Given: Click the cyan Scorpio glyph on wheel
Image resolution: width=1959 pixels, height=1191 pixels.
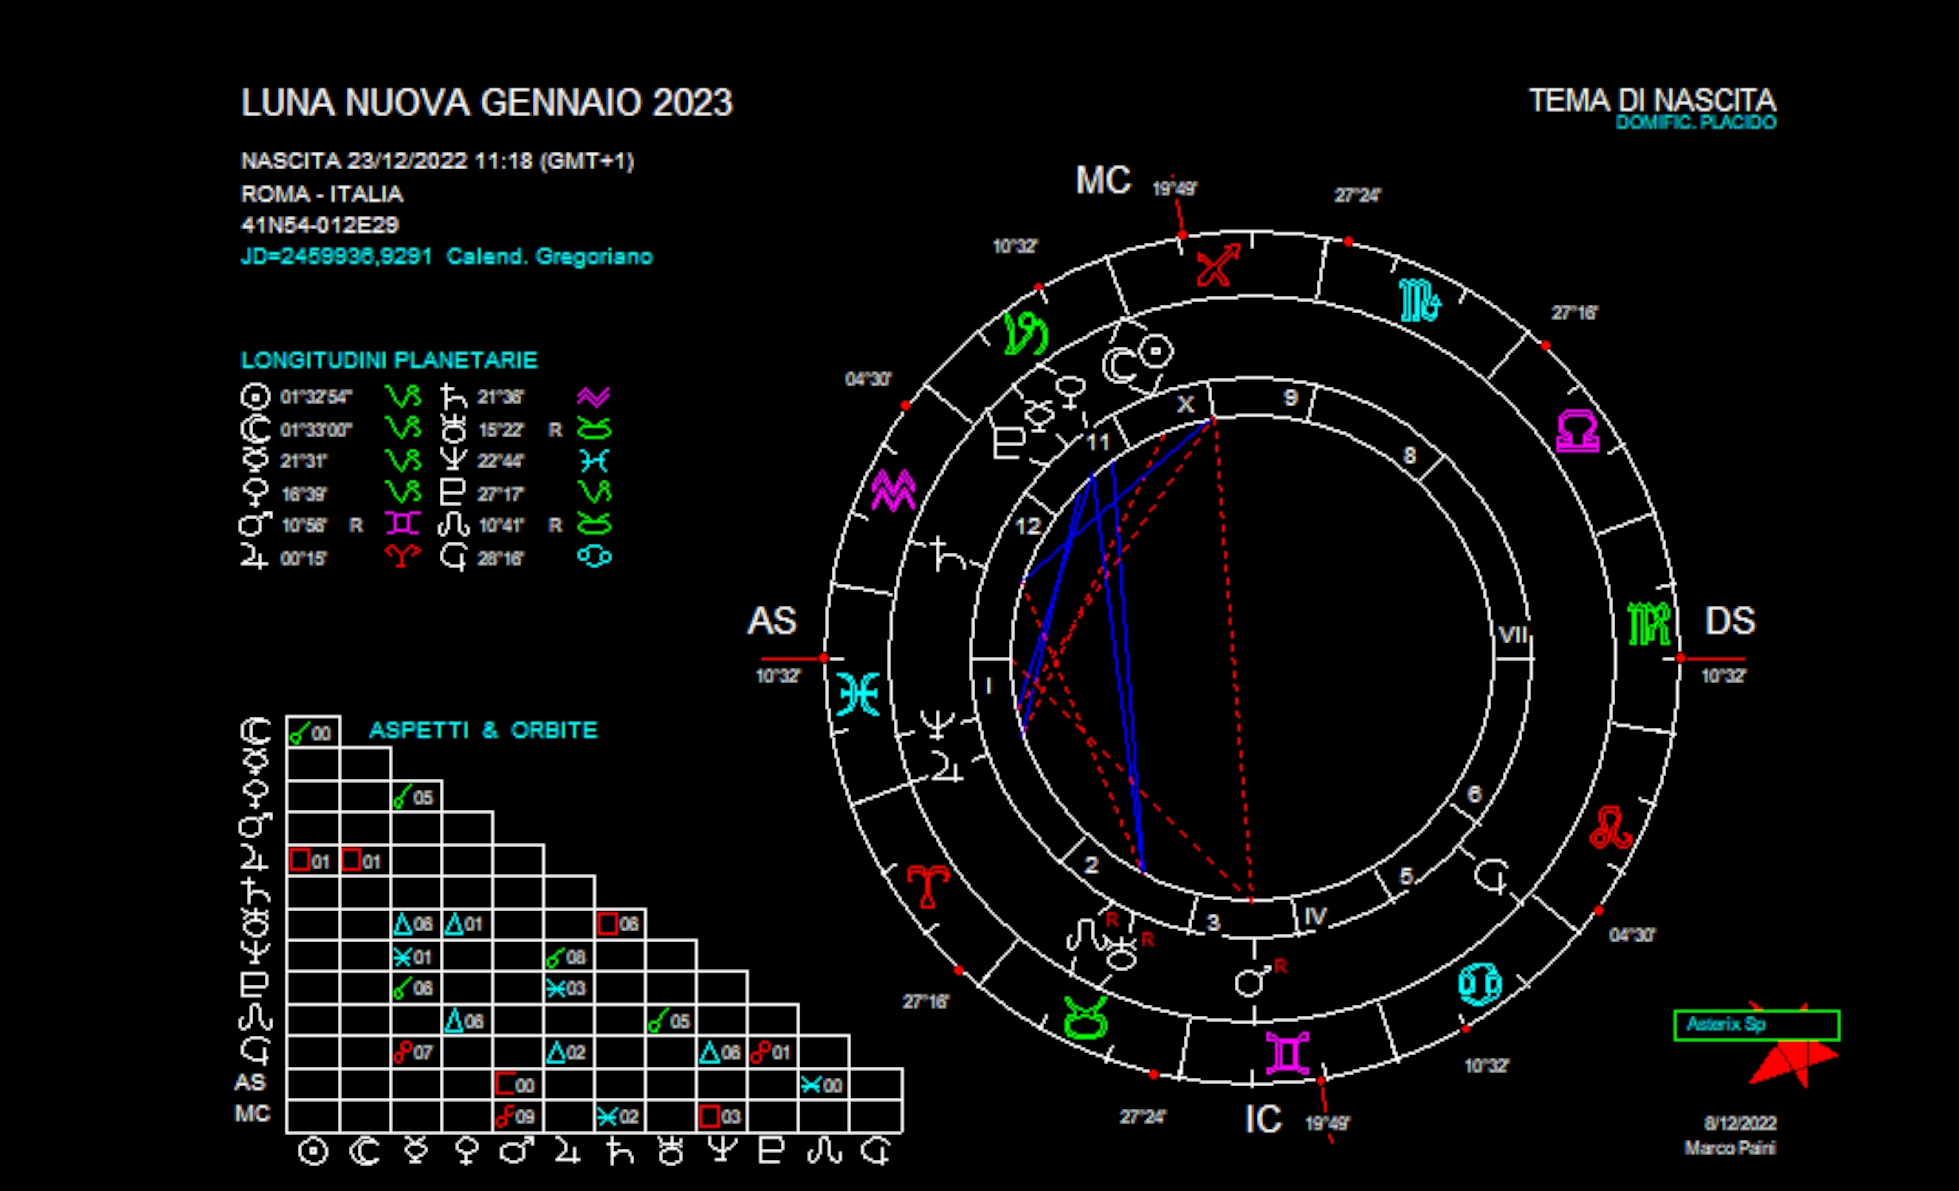Looking at the screenshot, I should [x=1419, y=300].
